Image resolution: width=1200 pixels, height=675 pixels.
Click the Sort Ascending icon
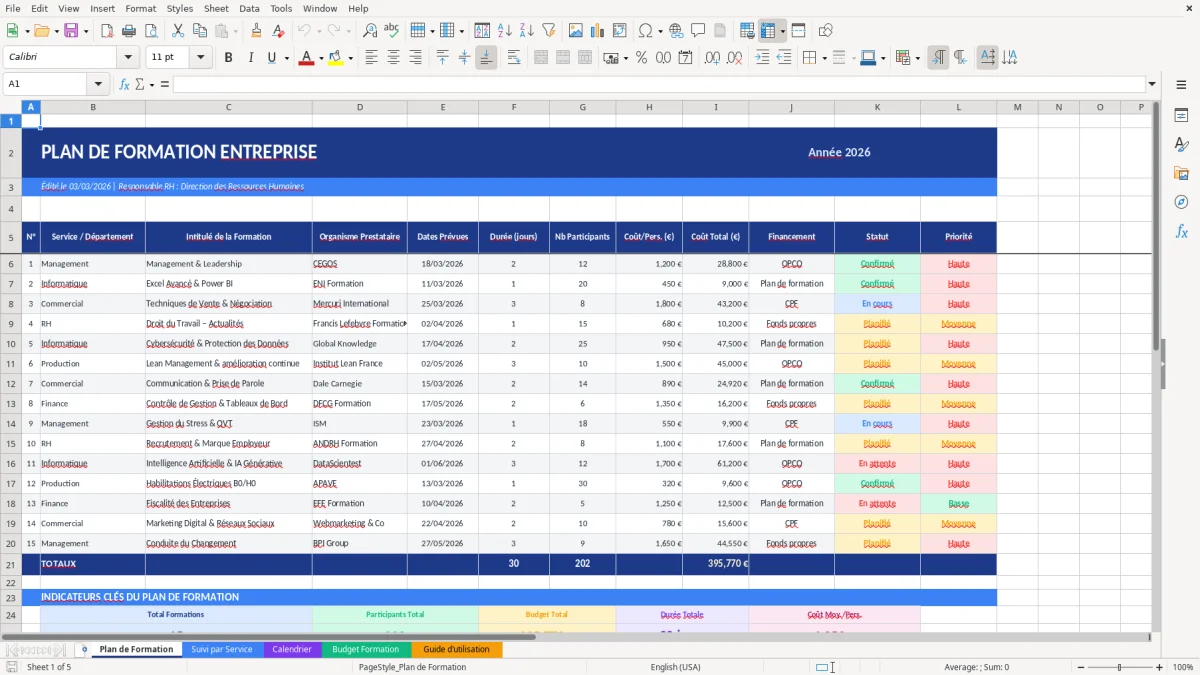(505, 30)
